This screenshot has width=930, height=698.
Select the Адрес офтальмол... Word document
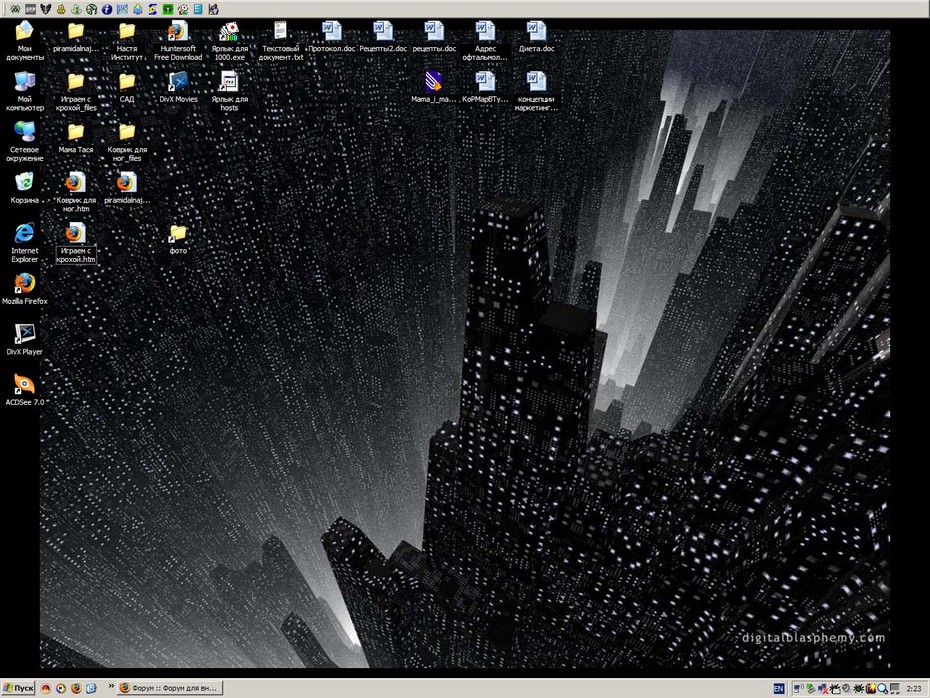(x=485, y=40)
